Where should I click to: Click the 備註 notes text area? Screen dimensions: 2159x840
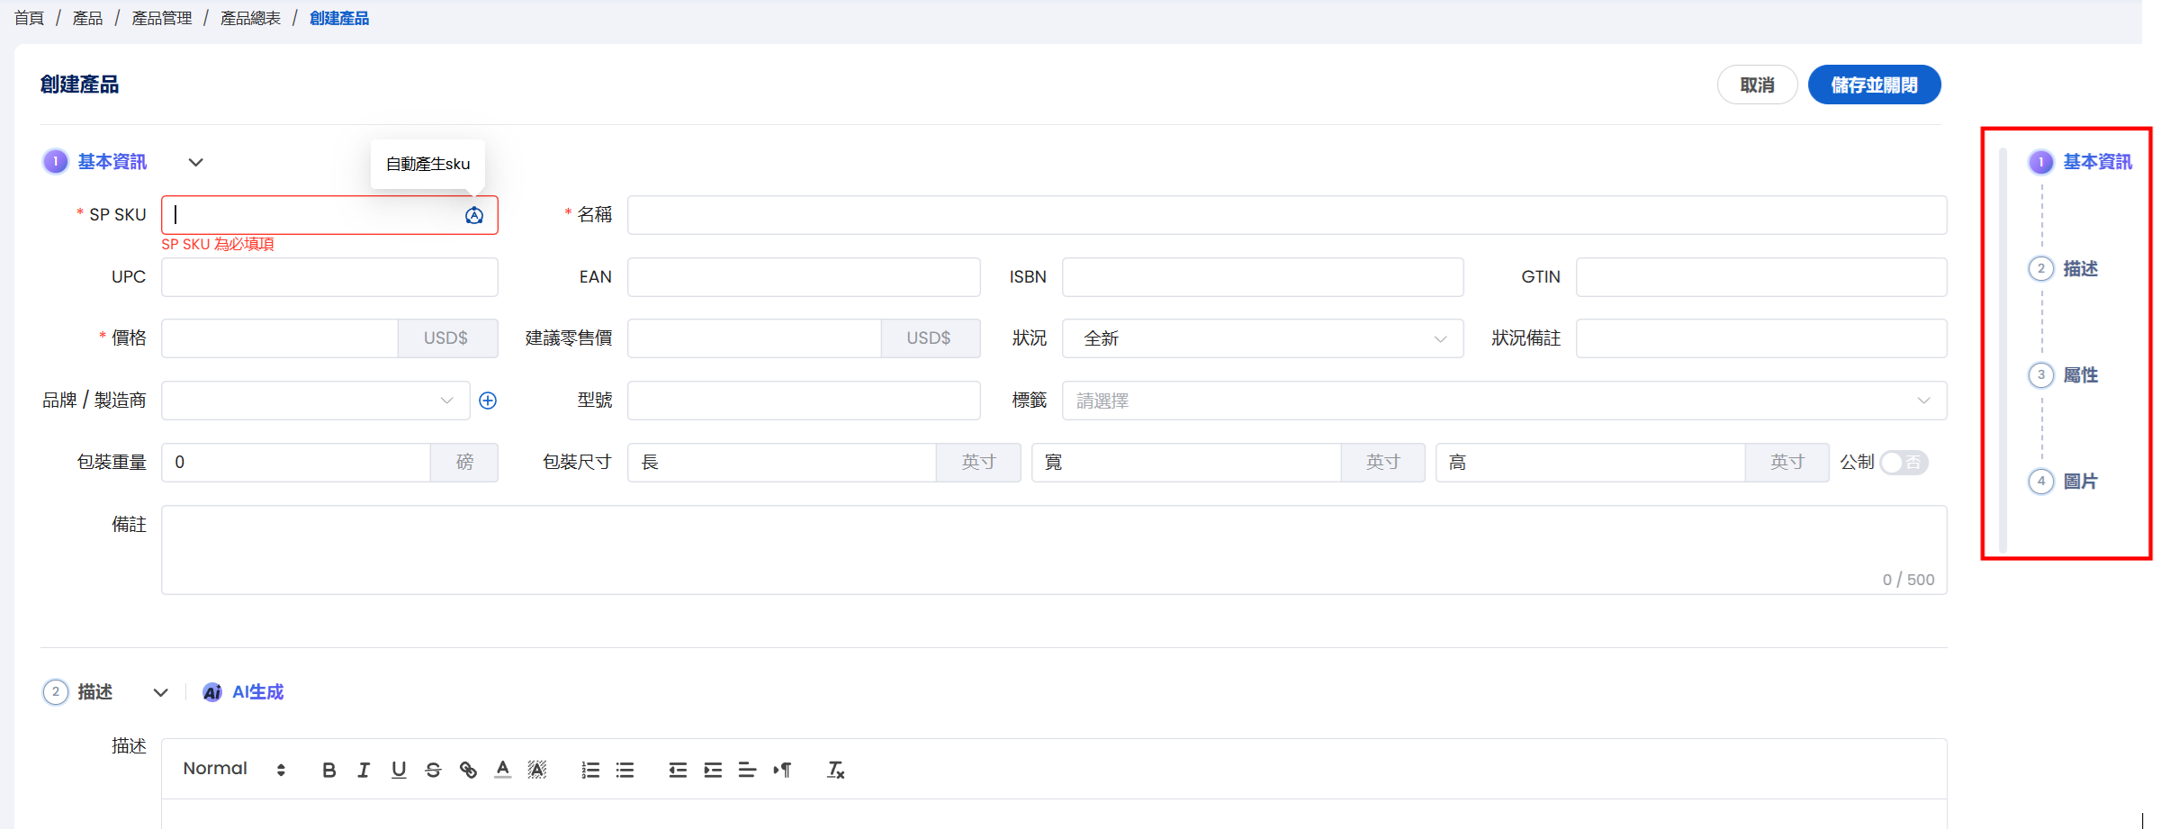[1054, 550]
